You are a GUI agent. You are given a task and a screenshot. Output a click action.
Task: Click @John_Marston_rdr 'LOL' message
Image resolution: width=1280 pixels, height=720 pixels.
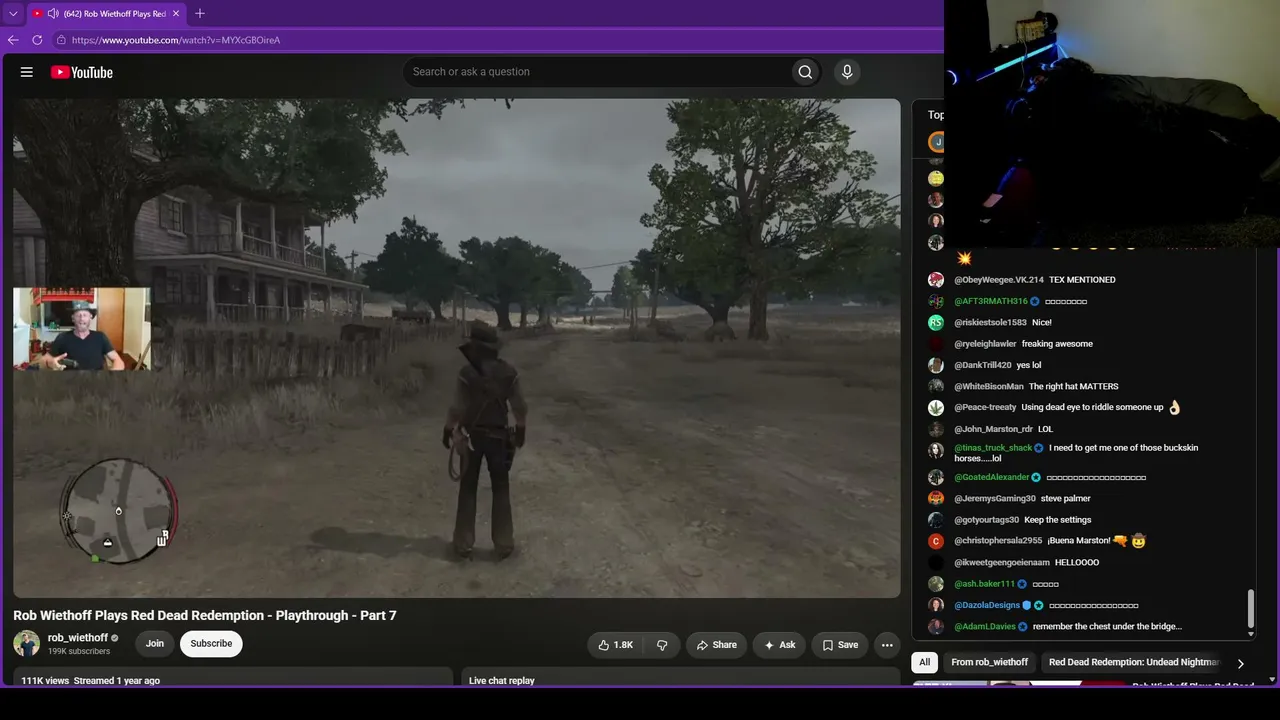(x=1045, y=429)
